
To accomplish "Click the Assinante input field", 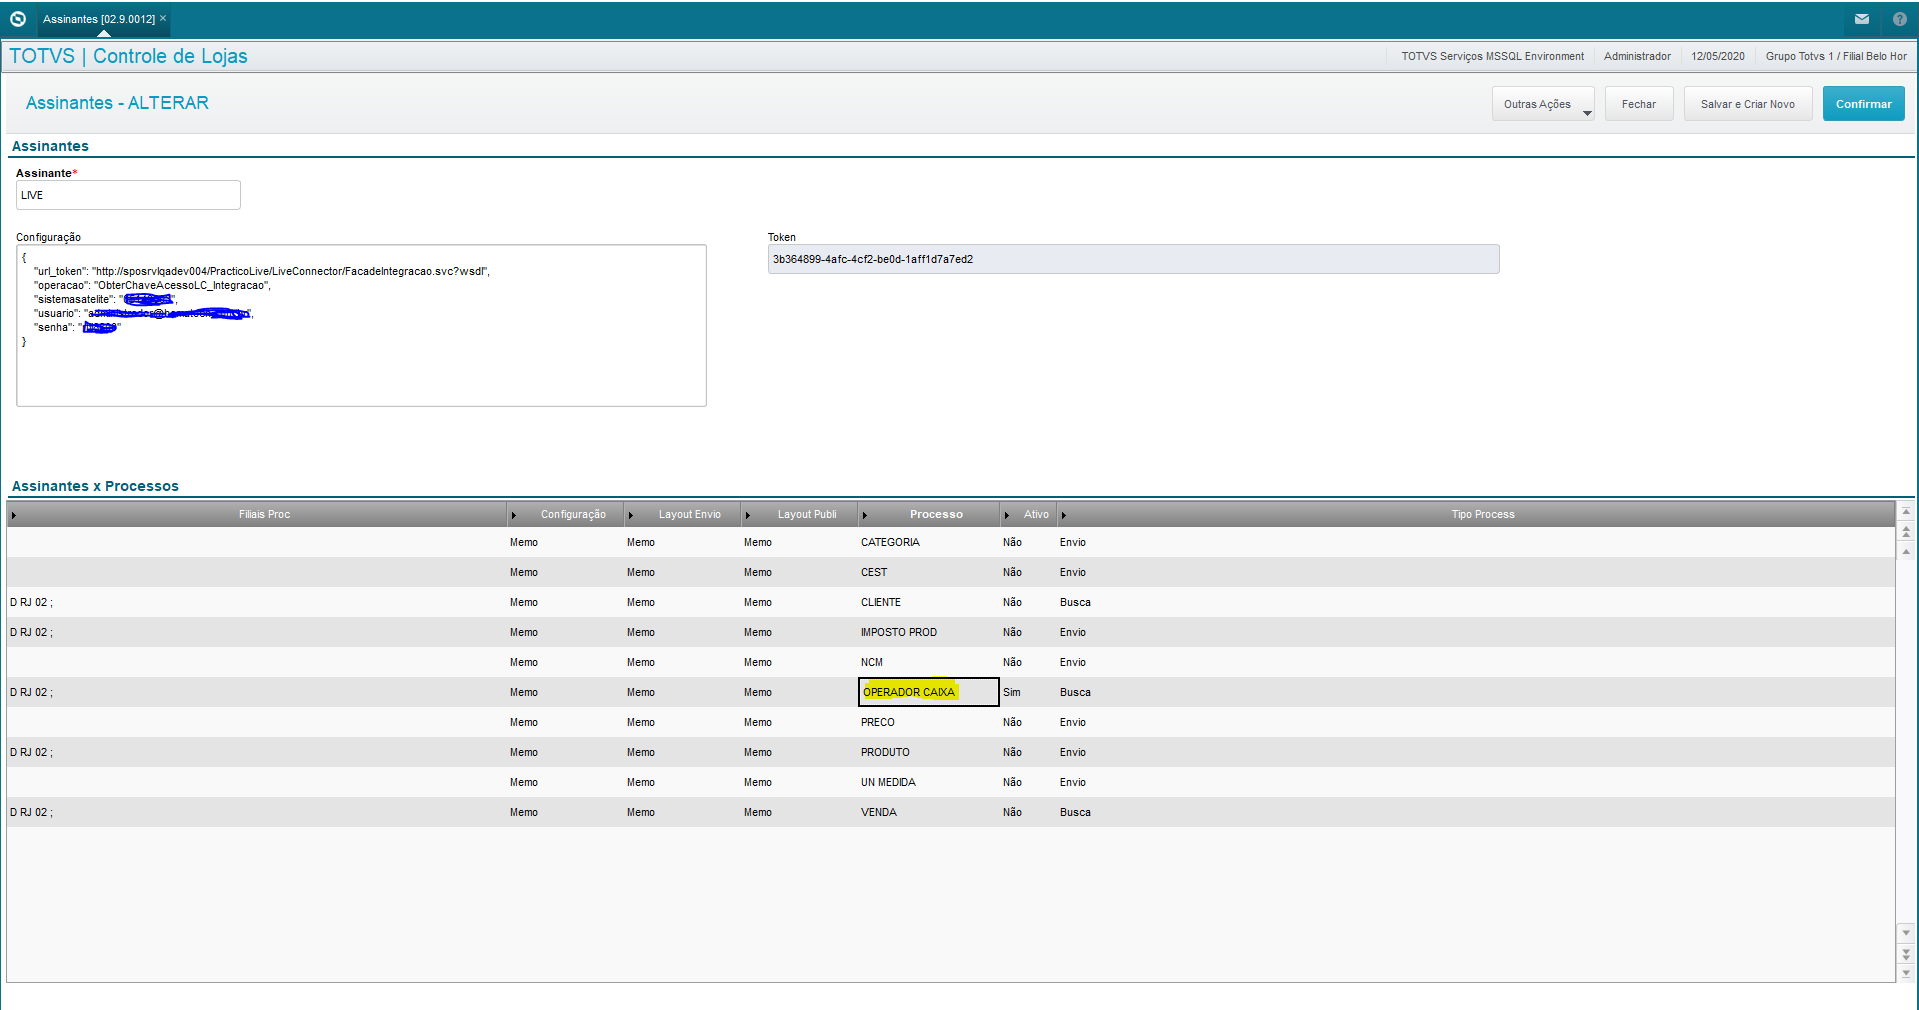I will coord(128,195).
